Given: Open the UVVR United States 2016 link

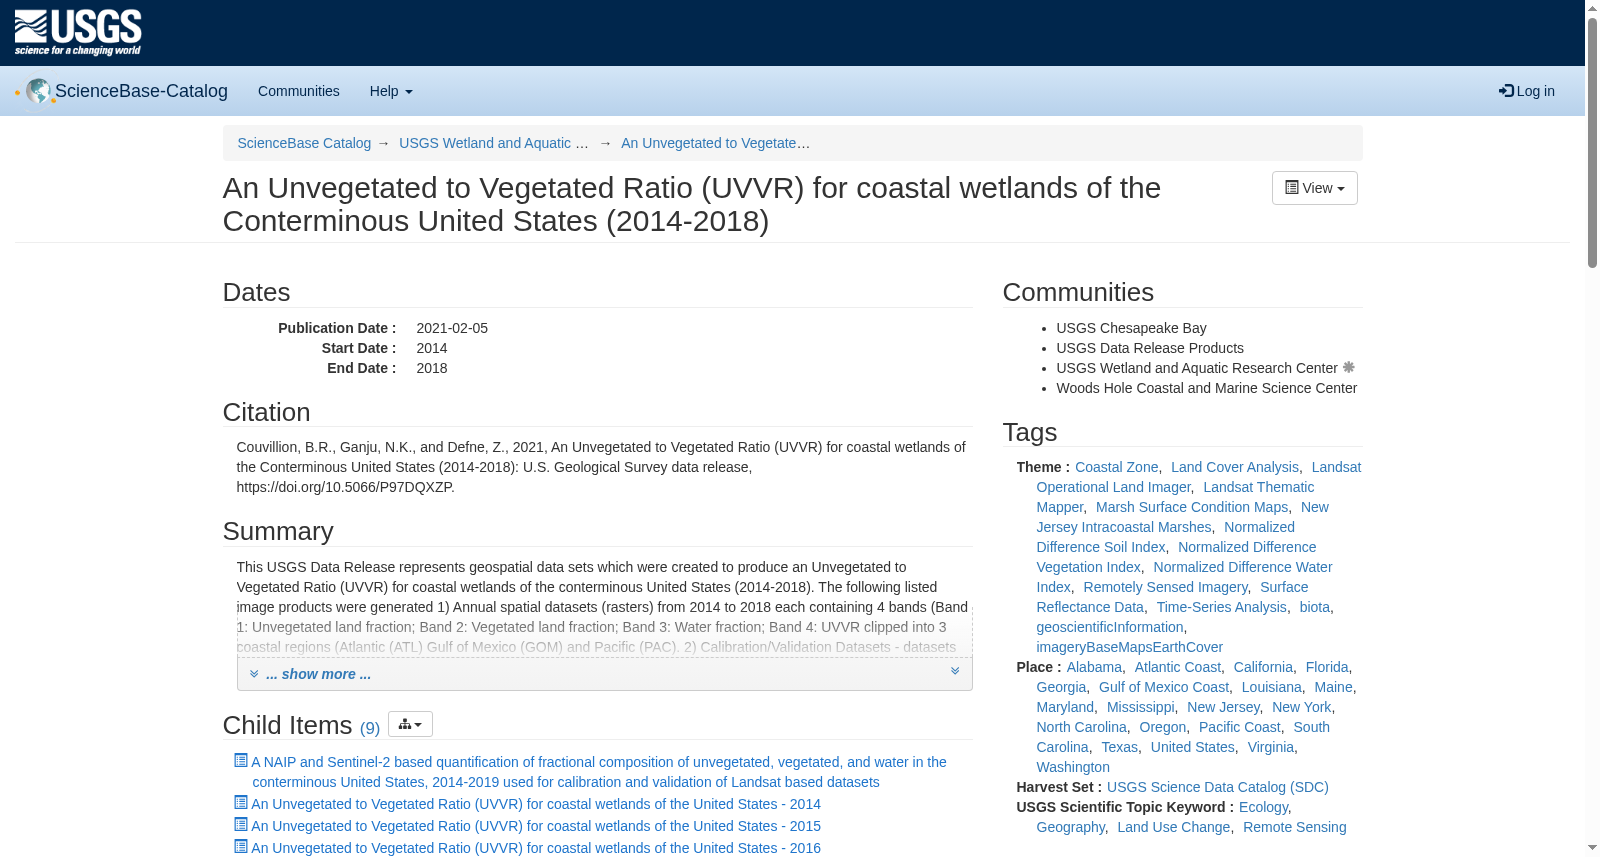Looking at the screenshot, I should (536, 848).
